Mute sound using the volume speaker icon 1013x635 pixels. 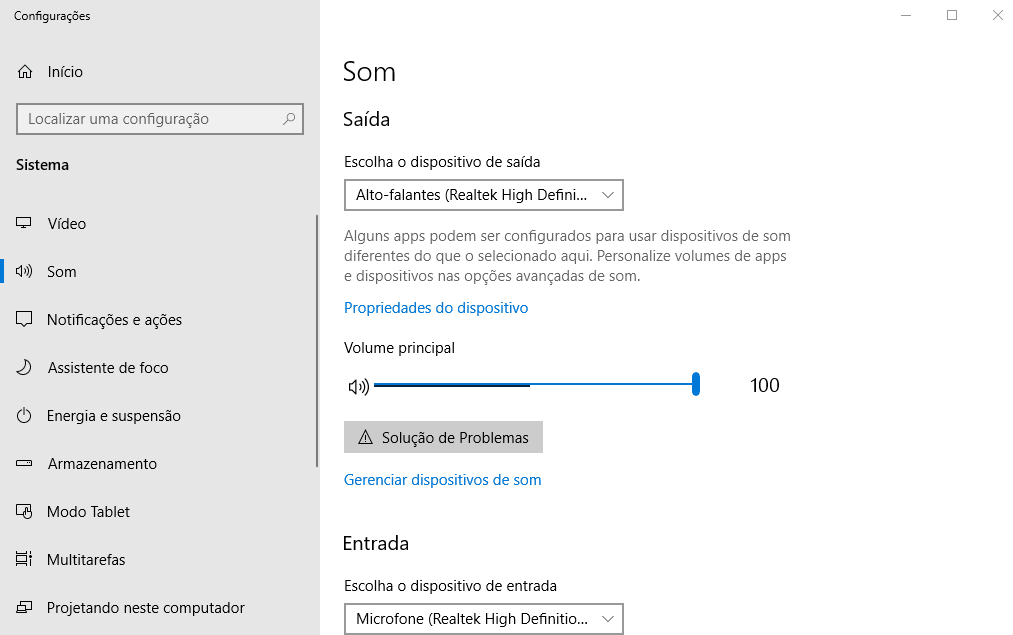(x=358, y=386)
